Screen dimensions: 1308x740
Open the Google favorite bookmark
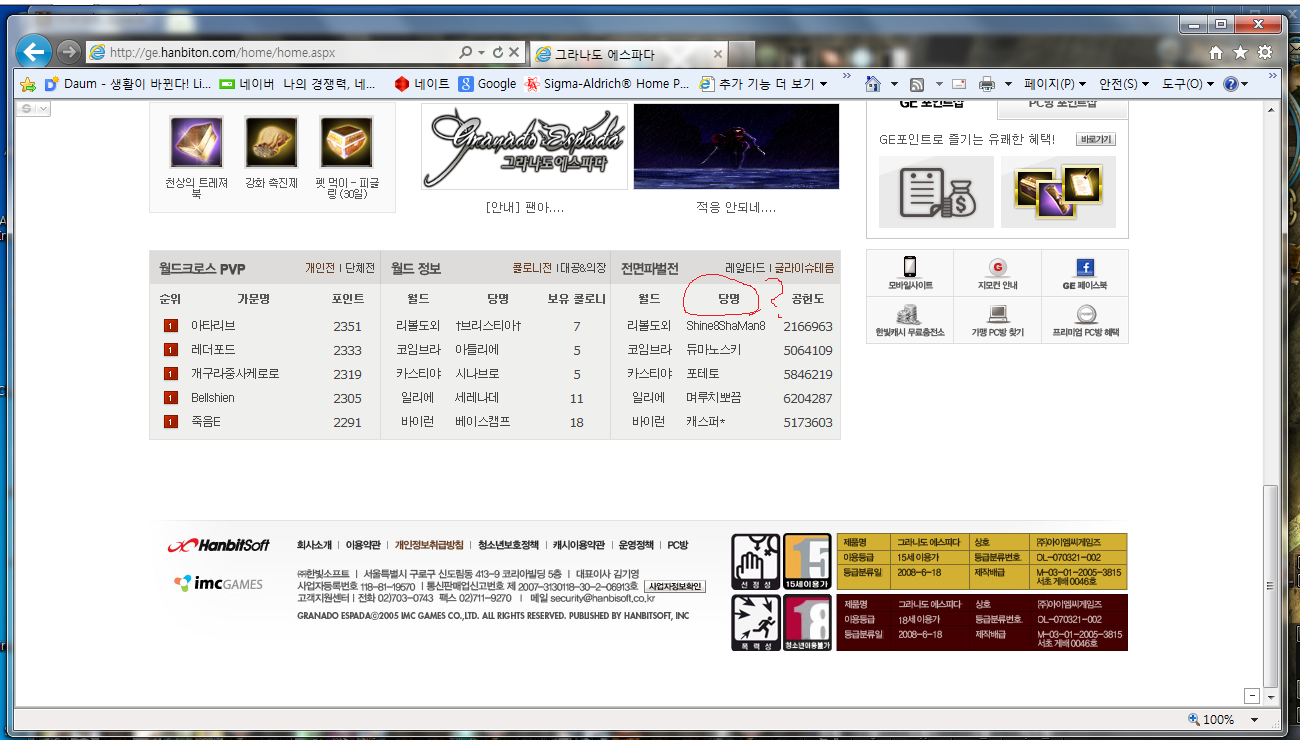488,84
